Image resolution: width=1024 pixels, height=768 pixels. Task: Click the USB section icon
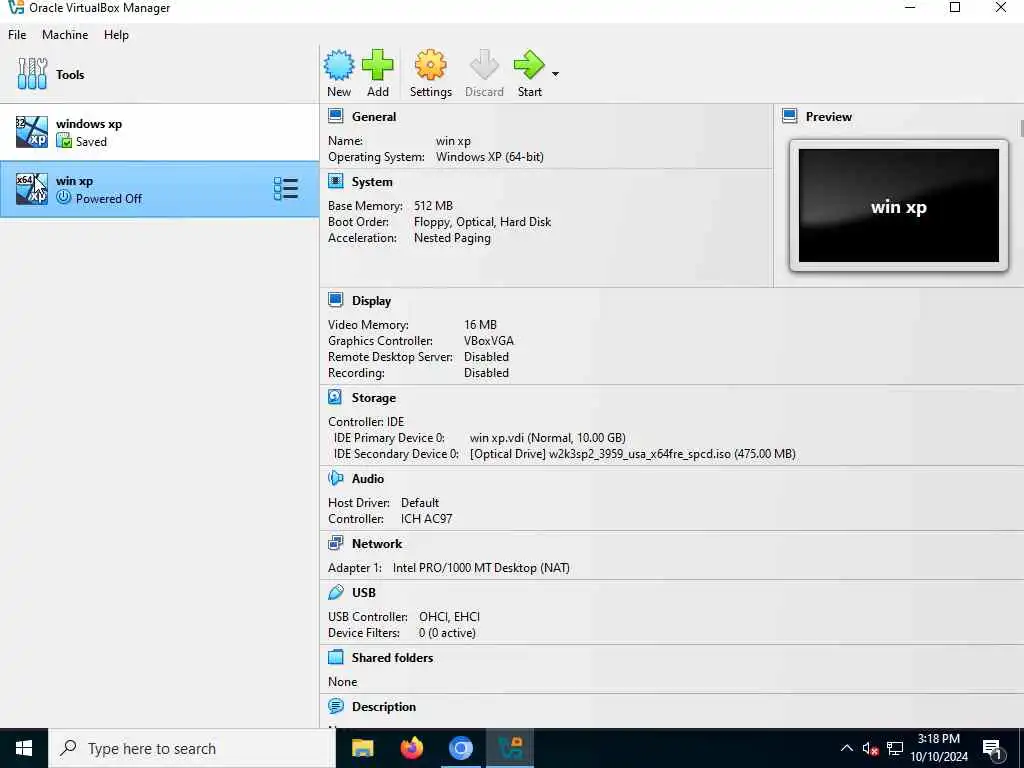pyautogui.click(x=336, y=592)
